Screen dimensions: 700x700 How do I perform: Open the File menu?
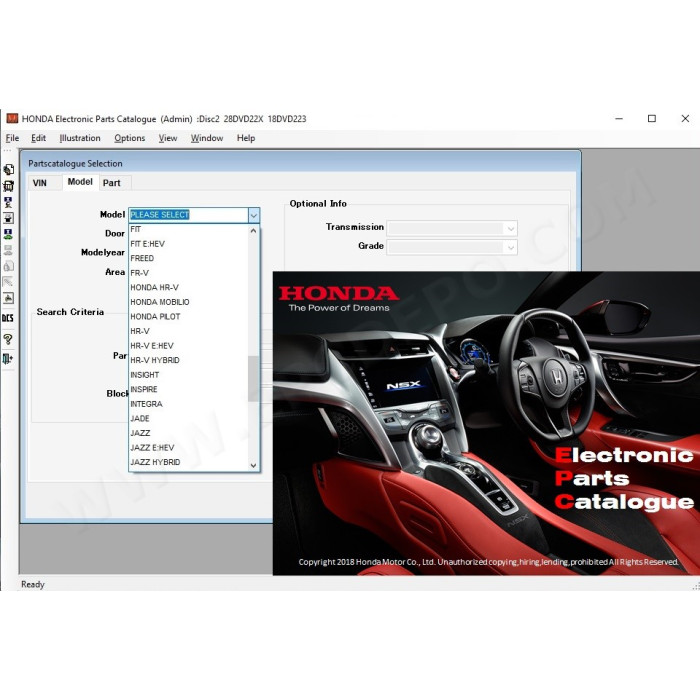(x=12, y=138)
